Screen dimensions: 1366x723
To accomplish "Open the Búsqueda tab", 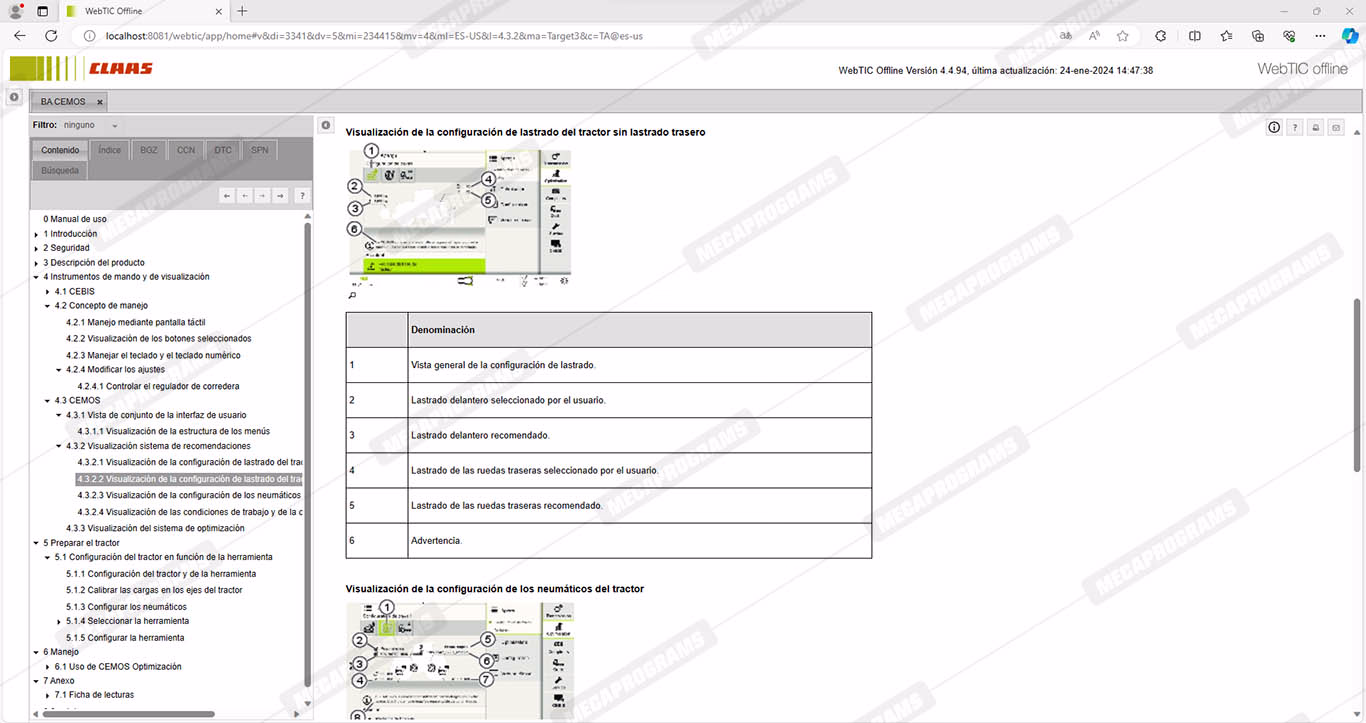I will [x=60, y=171].
